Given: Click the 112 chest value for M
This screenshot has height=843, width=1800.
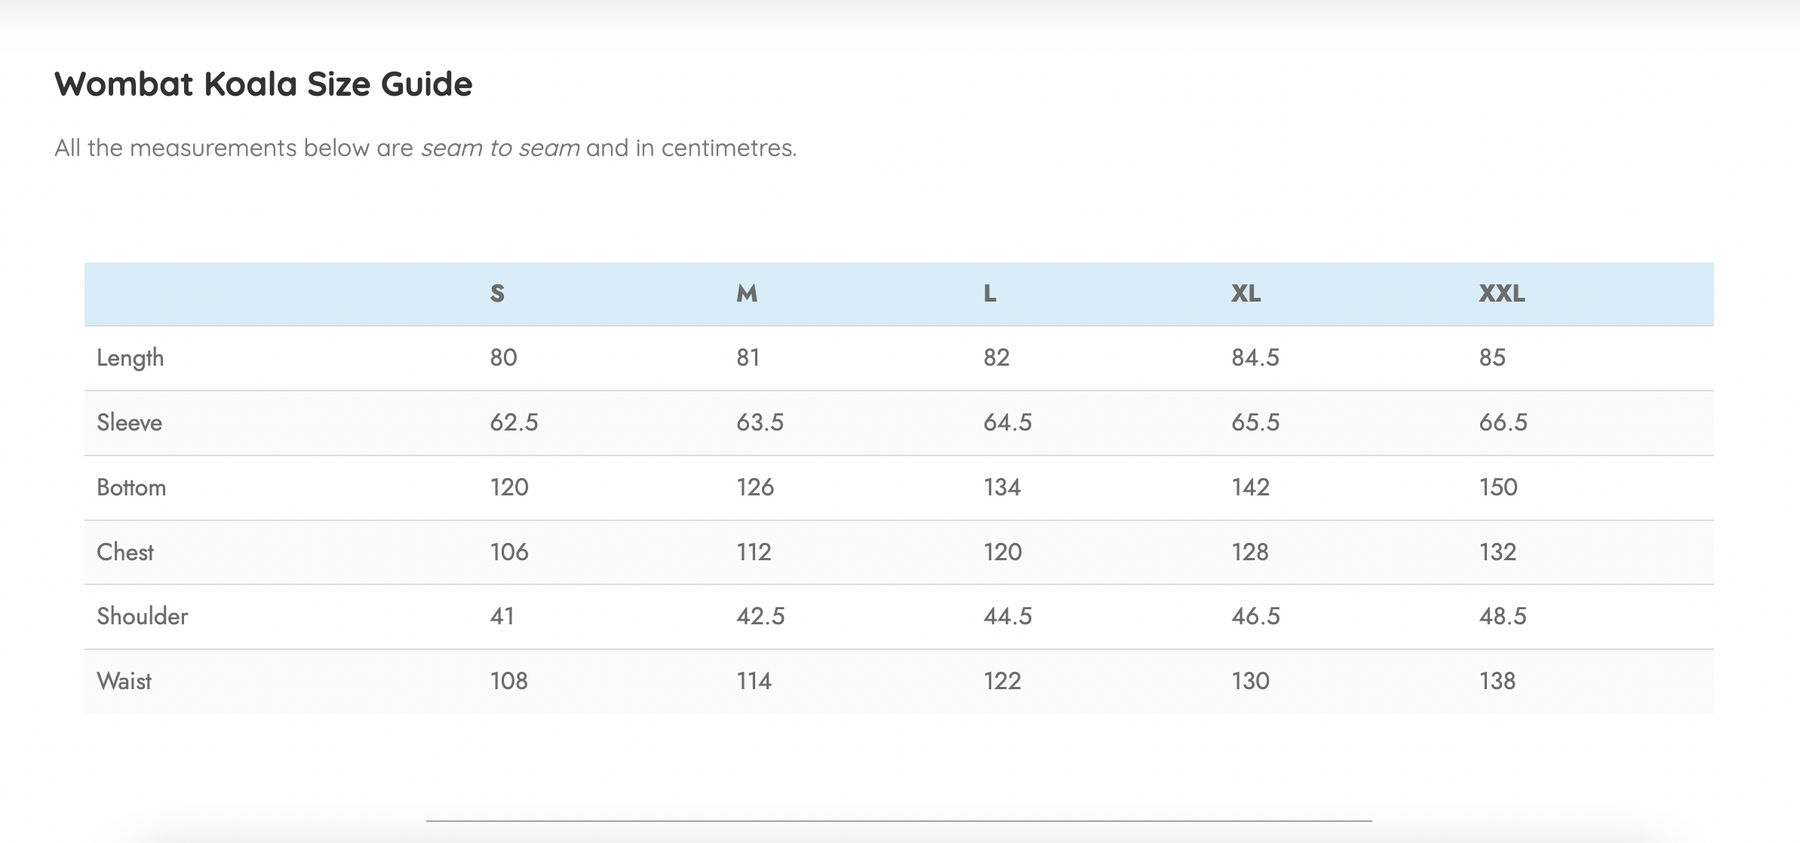Looking at the screenshot, I should tap(754, 552).
